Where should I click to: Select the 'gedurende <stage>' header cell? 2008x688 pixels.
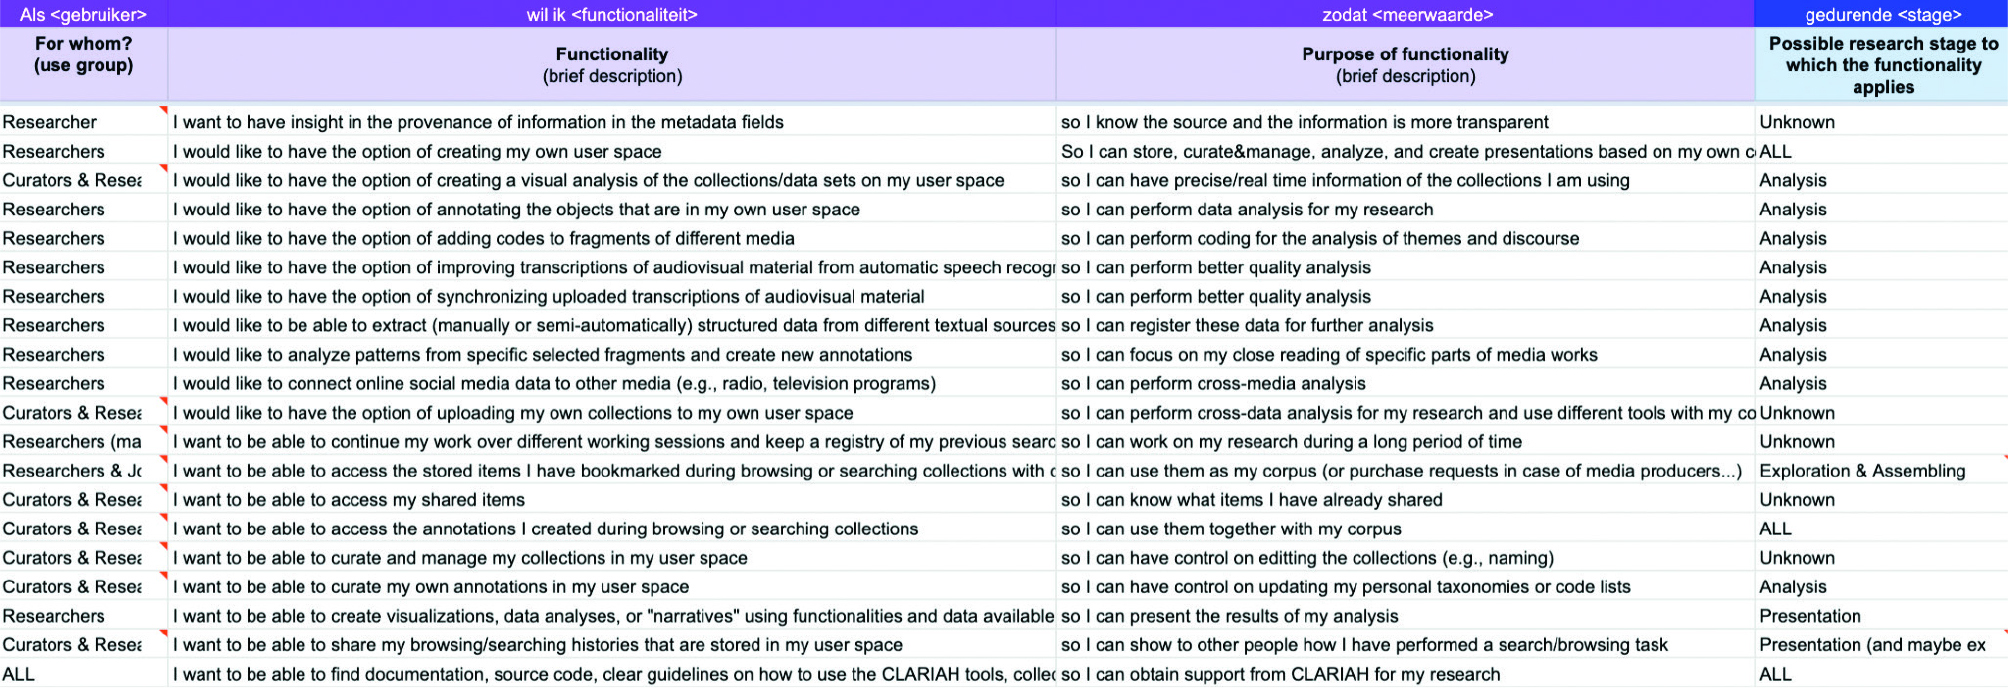[x=1882, y=14]
